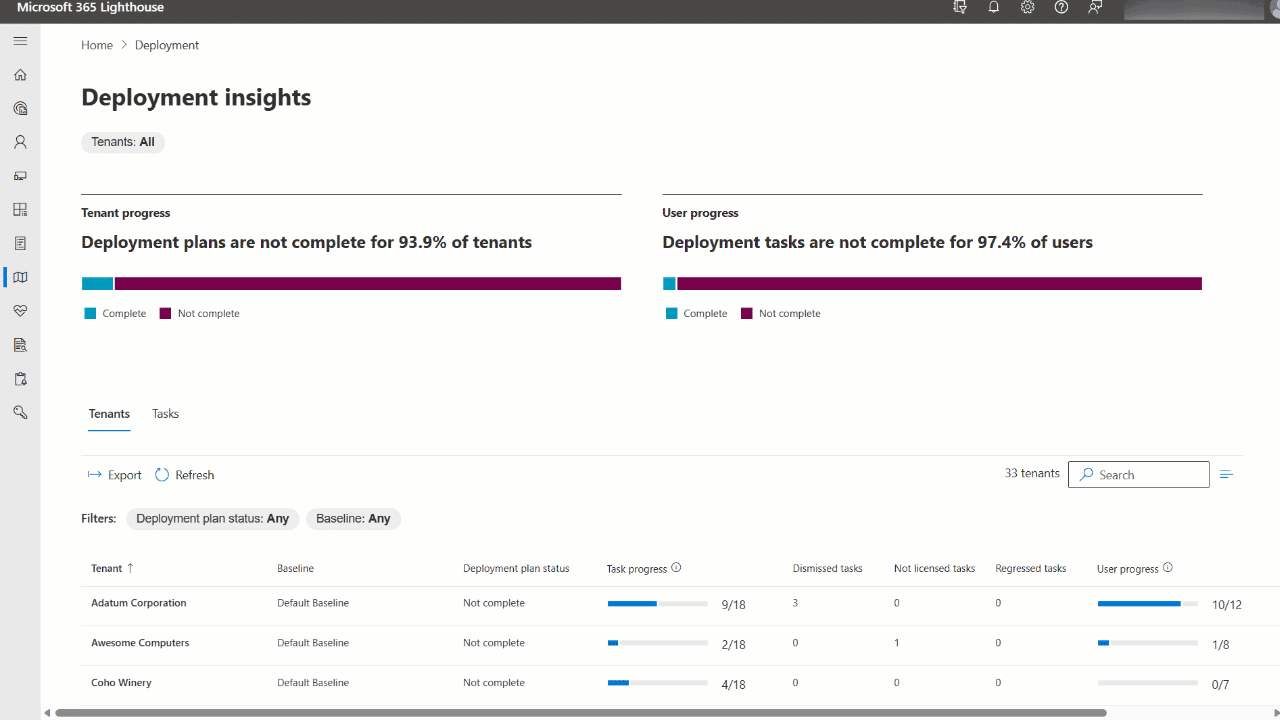Open the Users icon in sidebar
1280x720 pixels.
tap(20, 141)
